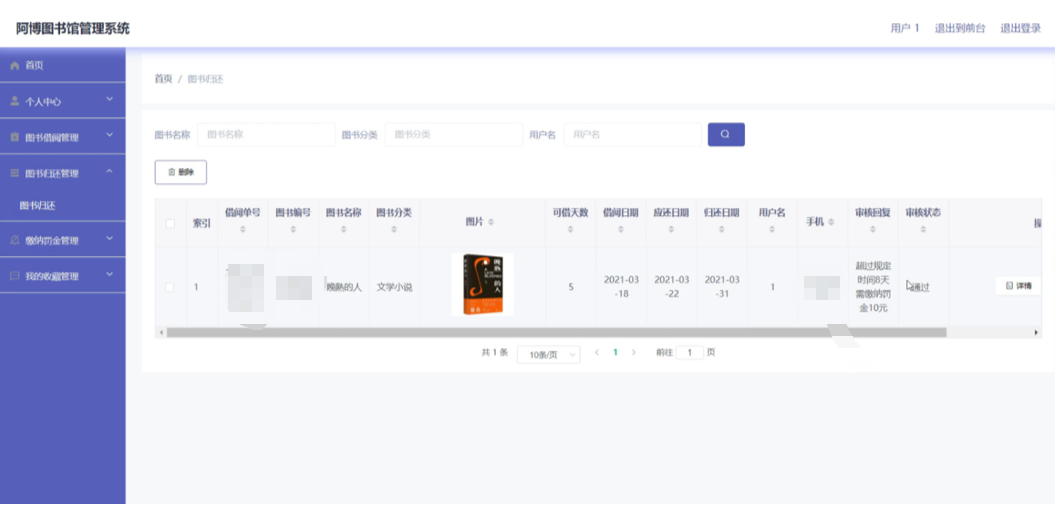The width and height of the screenshot is (1056, 511).
Task: Toggle the select-all checkbox in table header
Action: (x=169, y=223)
